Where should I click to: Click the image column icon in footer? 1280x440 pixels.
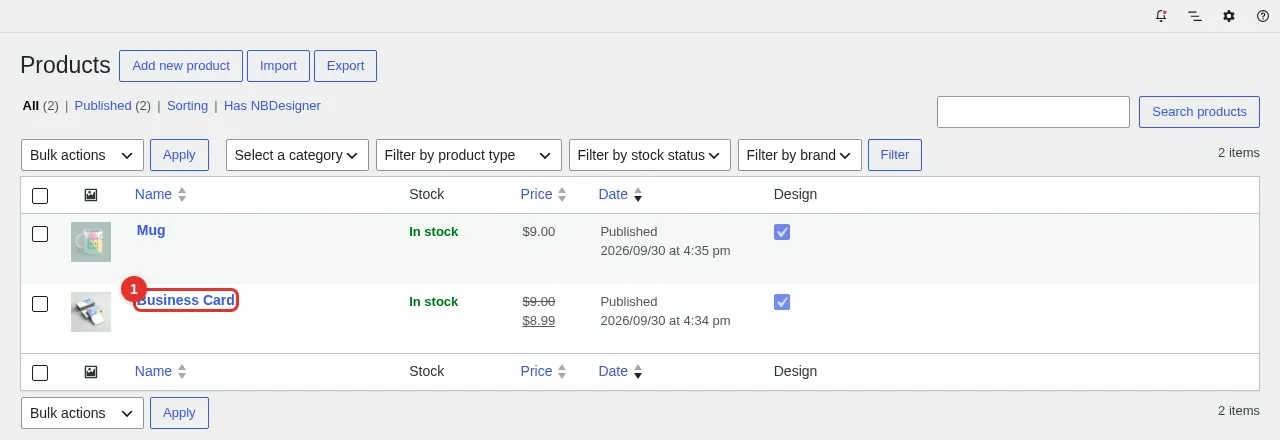click(x=91, y=372)
